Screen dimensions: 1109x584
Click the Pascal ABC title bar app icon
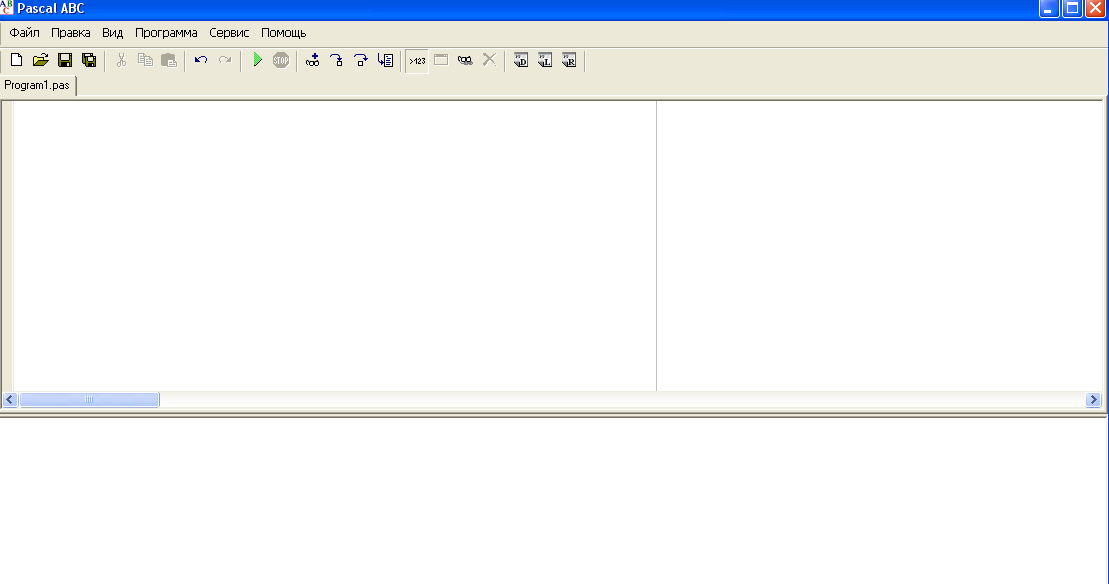pyautogui.click(x=7, y=8)
